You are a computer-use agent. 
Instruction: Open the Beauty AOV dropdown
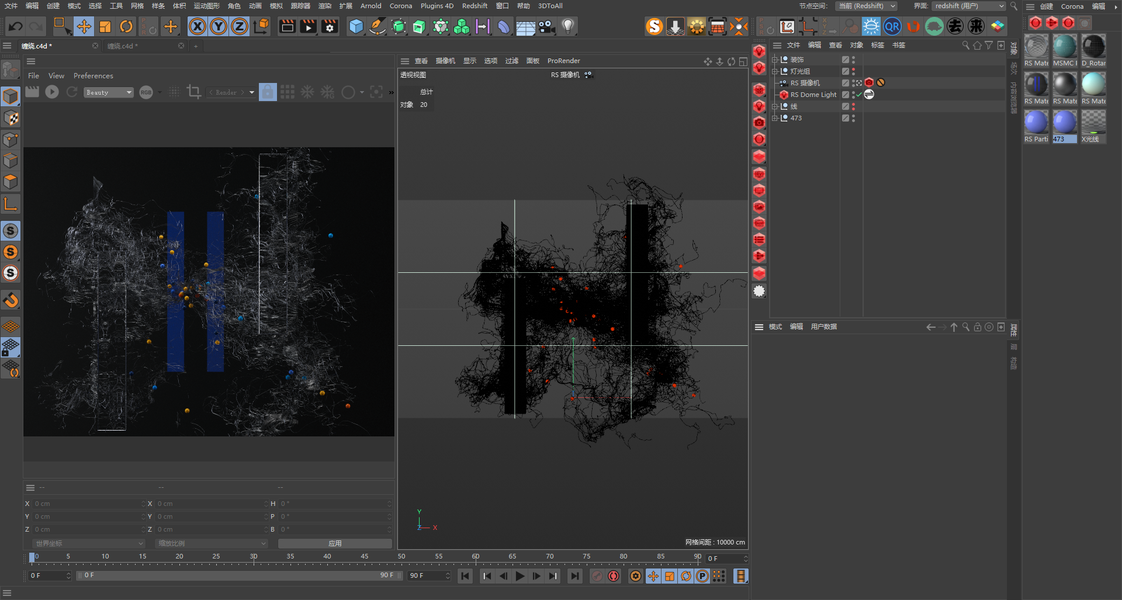tap(108, 92)
